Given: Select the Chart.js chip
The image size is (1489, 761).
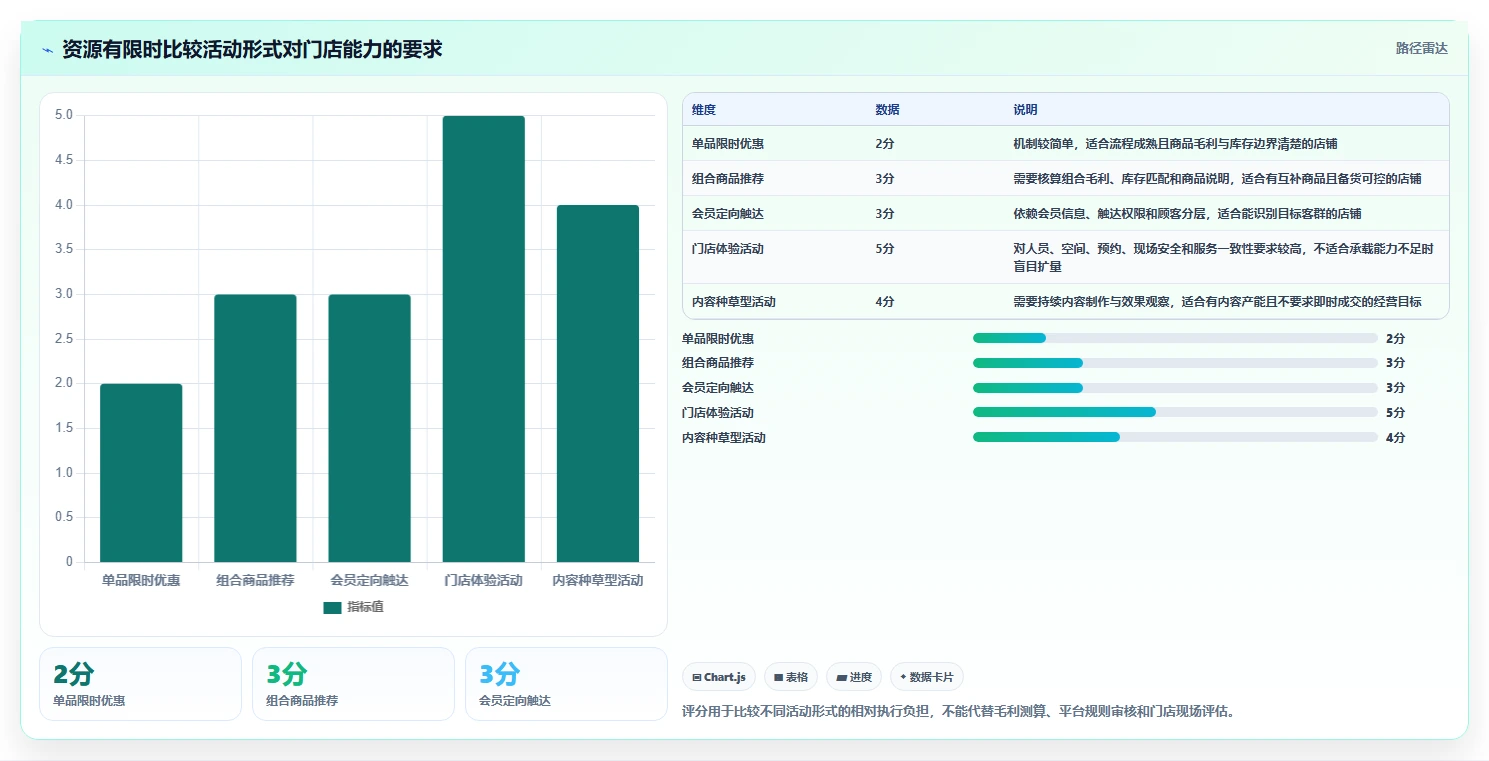Looking at the screenshot, I should click(719, 677).
